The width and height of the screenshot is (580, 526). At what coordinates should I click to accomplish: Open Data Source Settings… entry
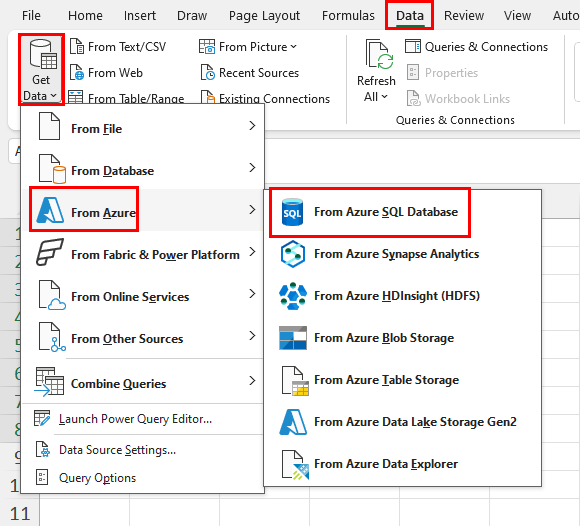pos(143,450)
